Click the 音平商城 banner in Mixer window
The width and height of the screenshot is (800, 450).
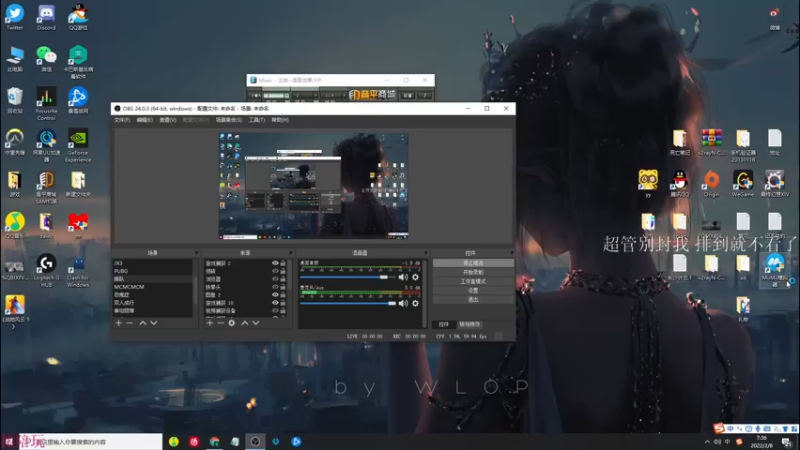(x=372, y=95)
